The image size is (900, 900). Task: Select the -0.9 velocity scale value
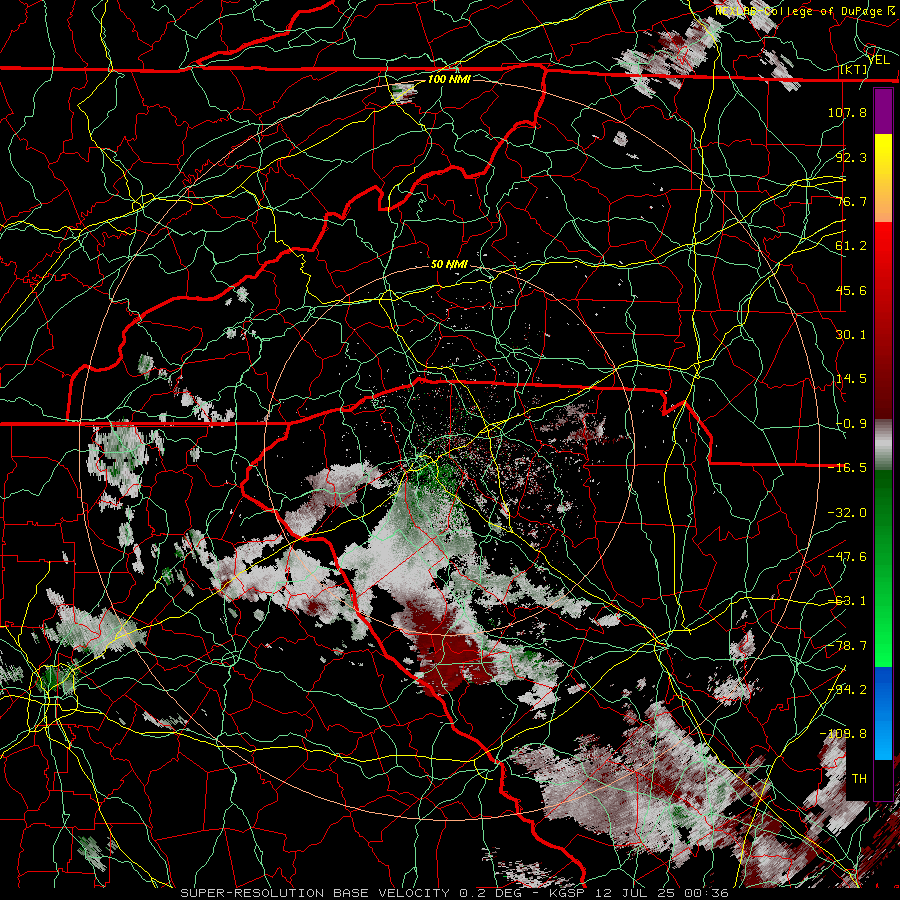click(x=851, y=424)
